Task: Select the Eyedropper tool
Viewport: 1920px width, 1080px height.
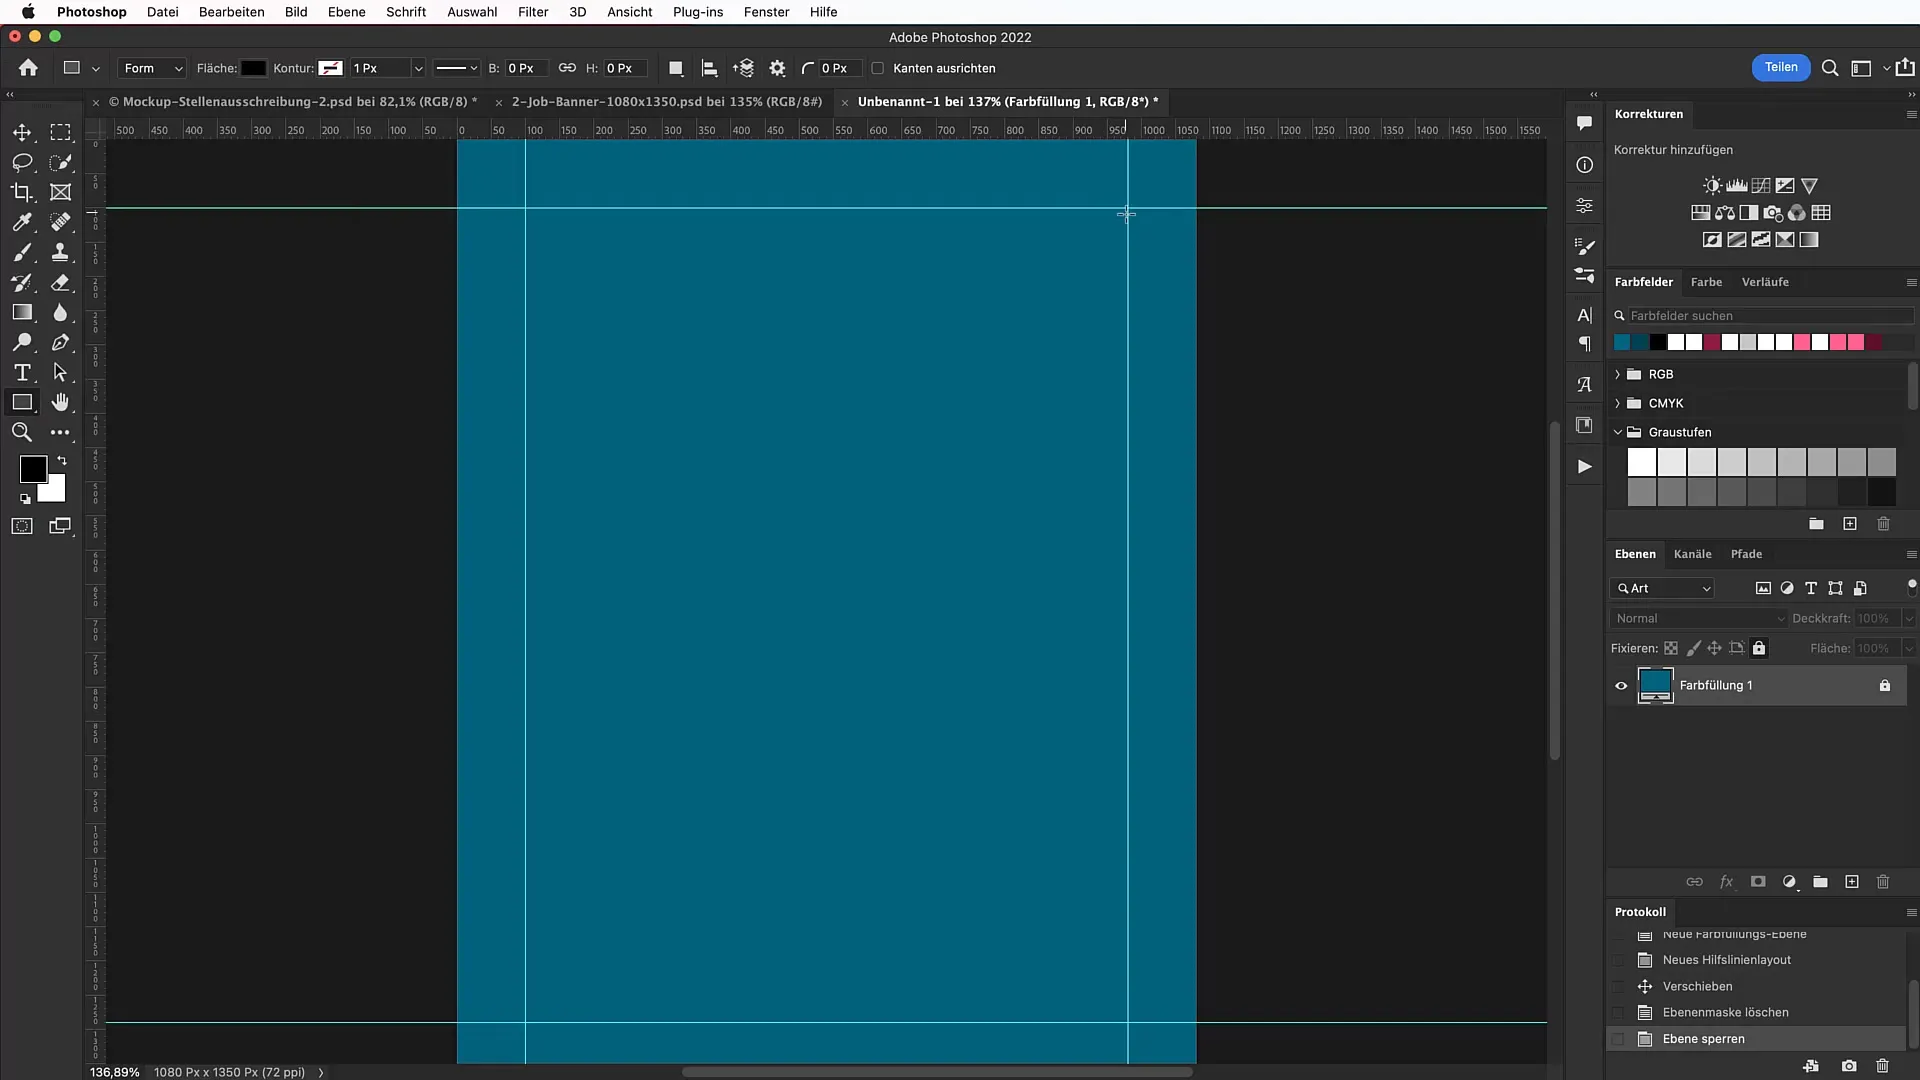Action: coord(22,222)
